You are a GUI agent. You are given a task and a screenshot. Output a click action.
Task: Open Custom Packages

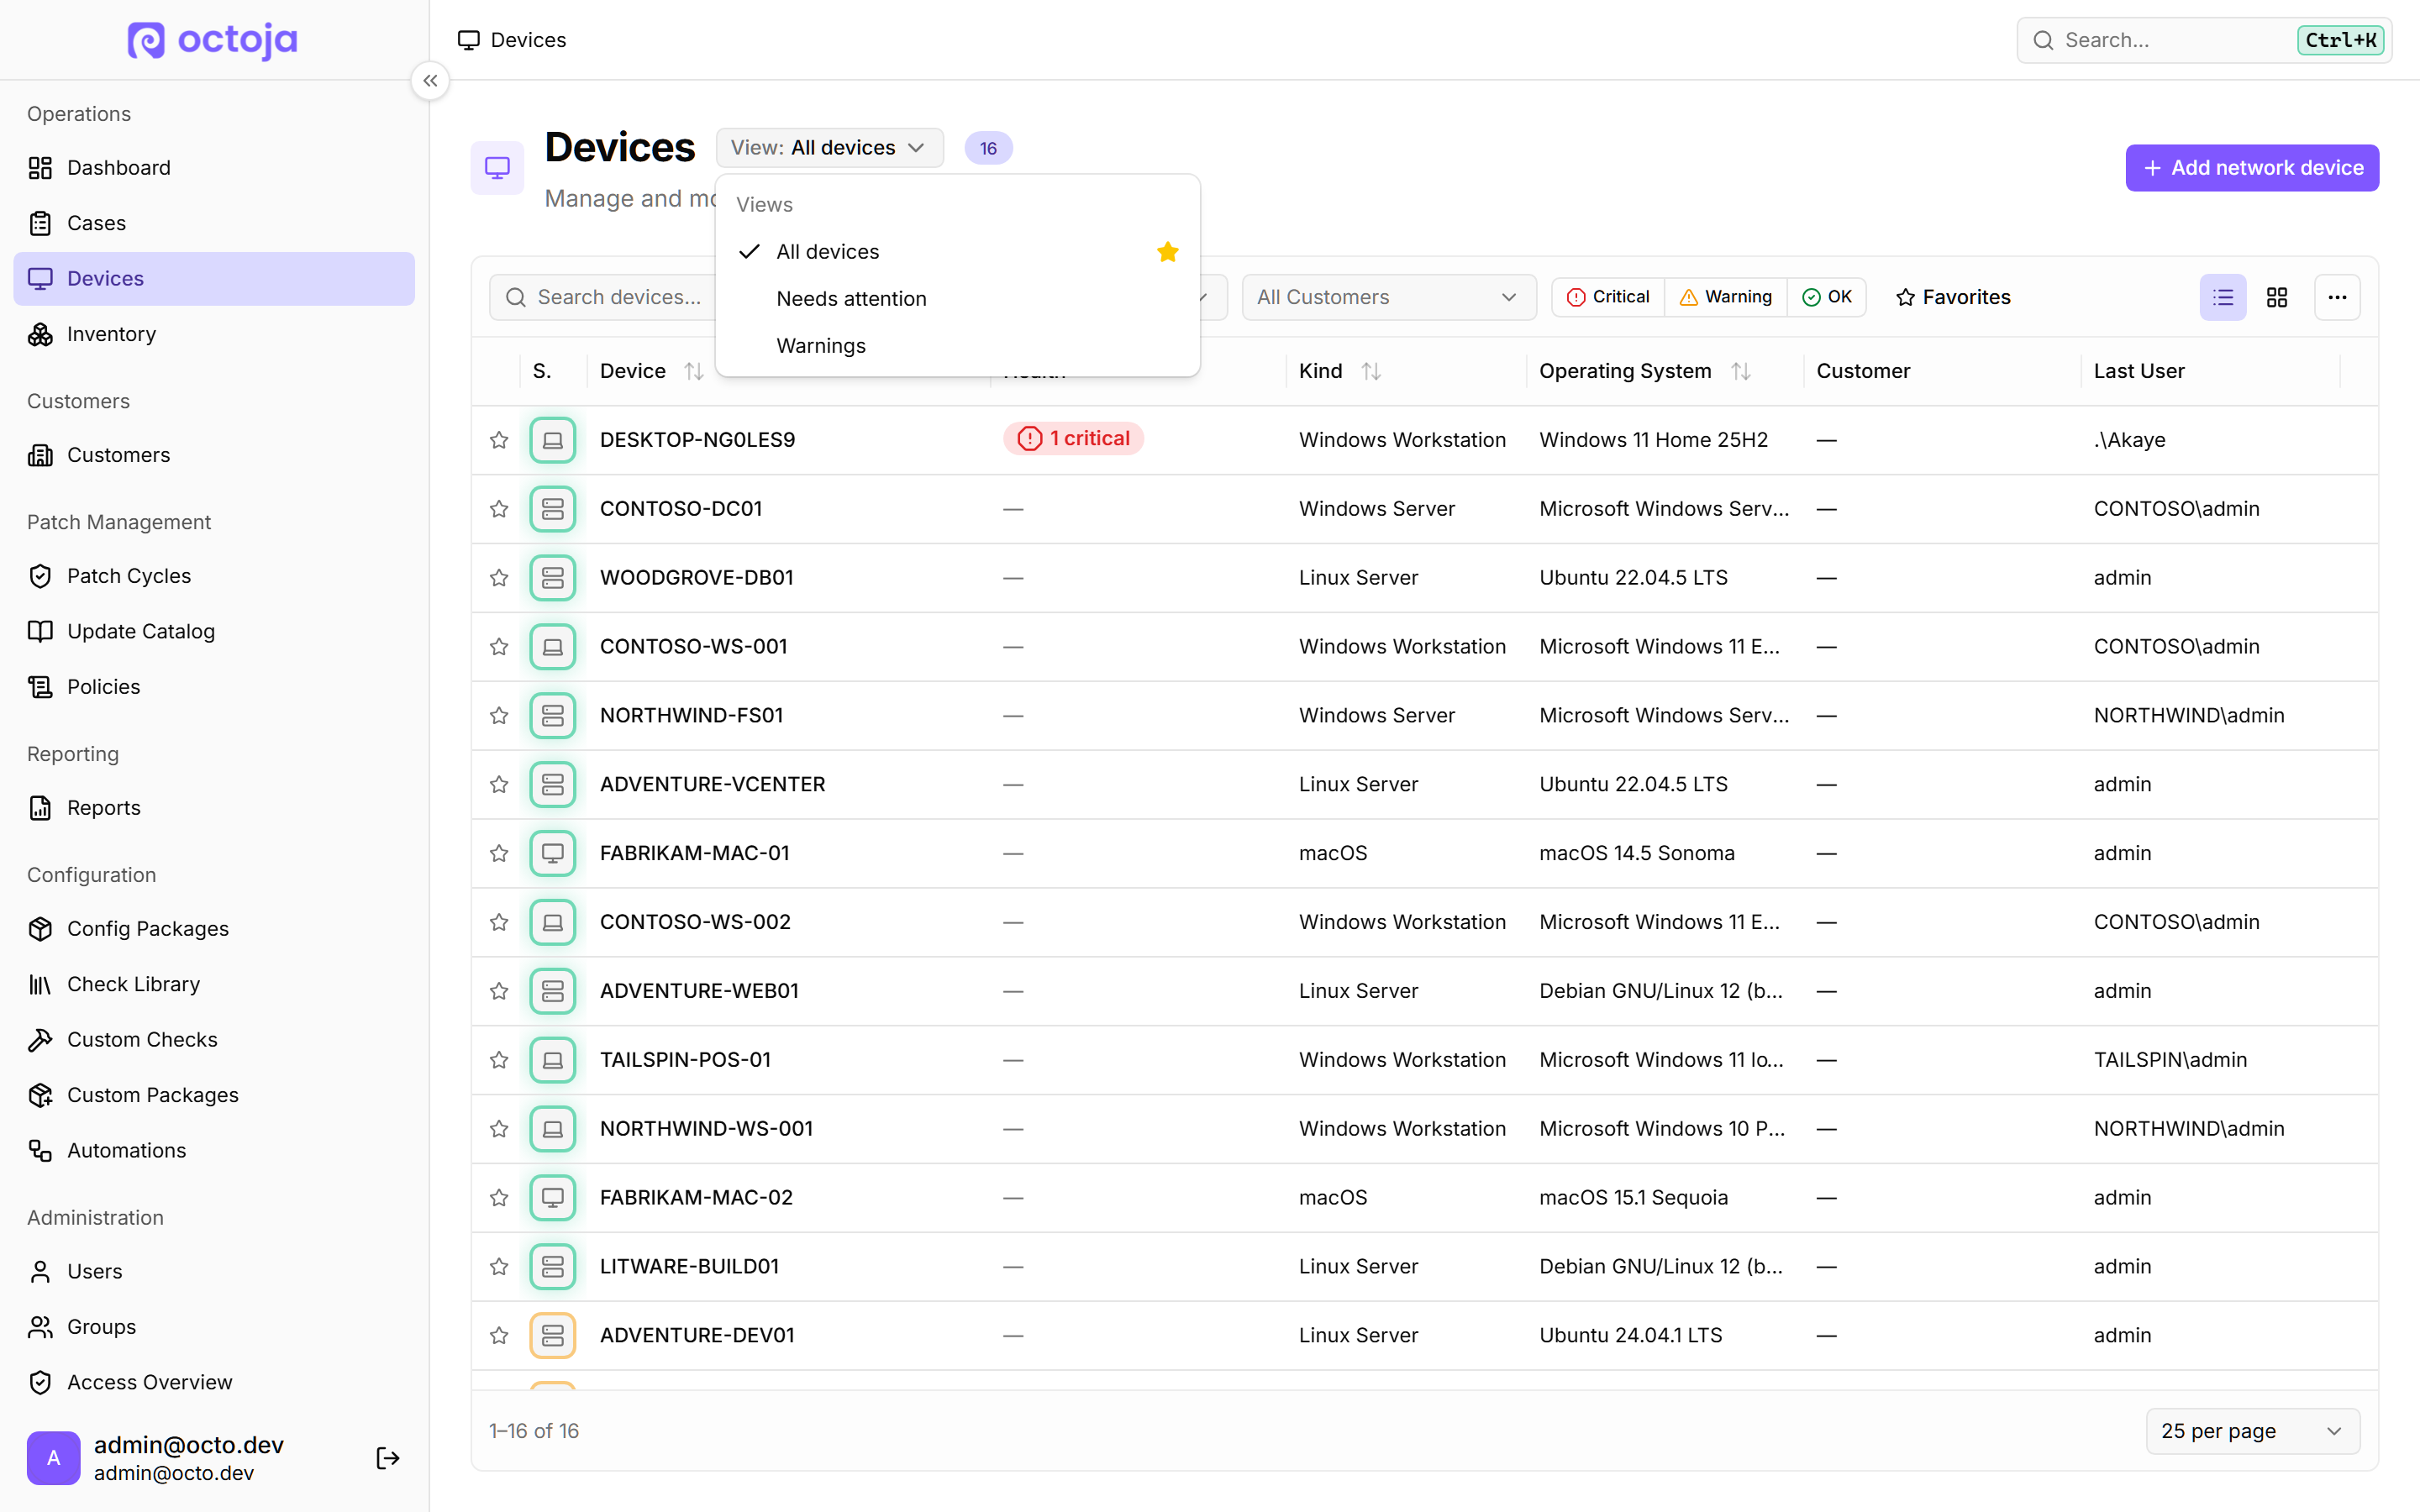coord(214,1095)
